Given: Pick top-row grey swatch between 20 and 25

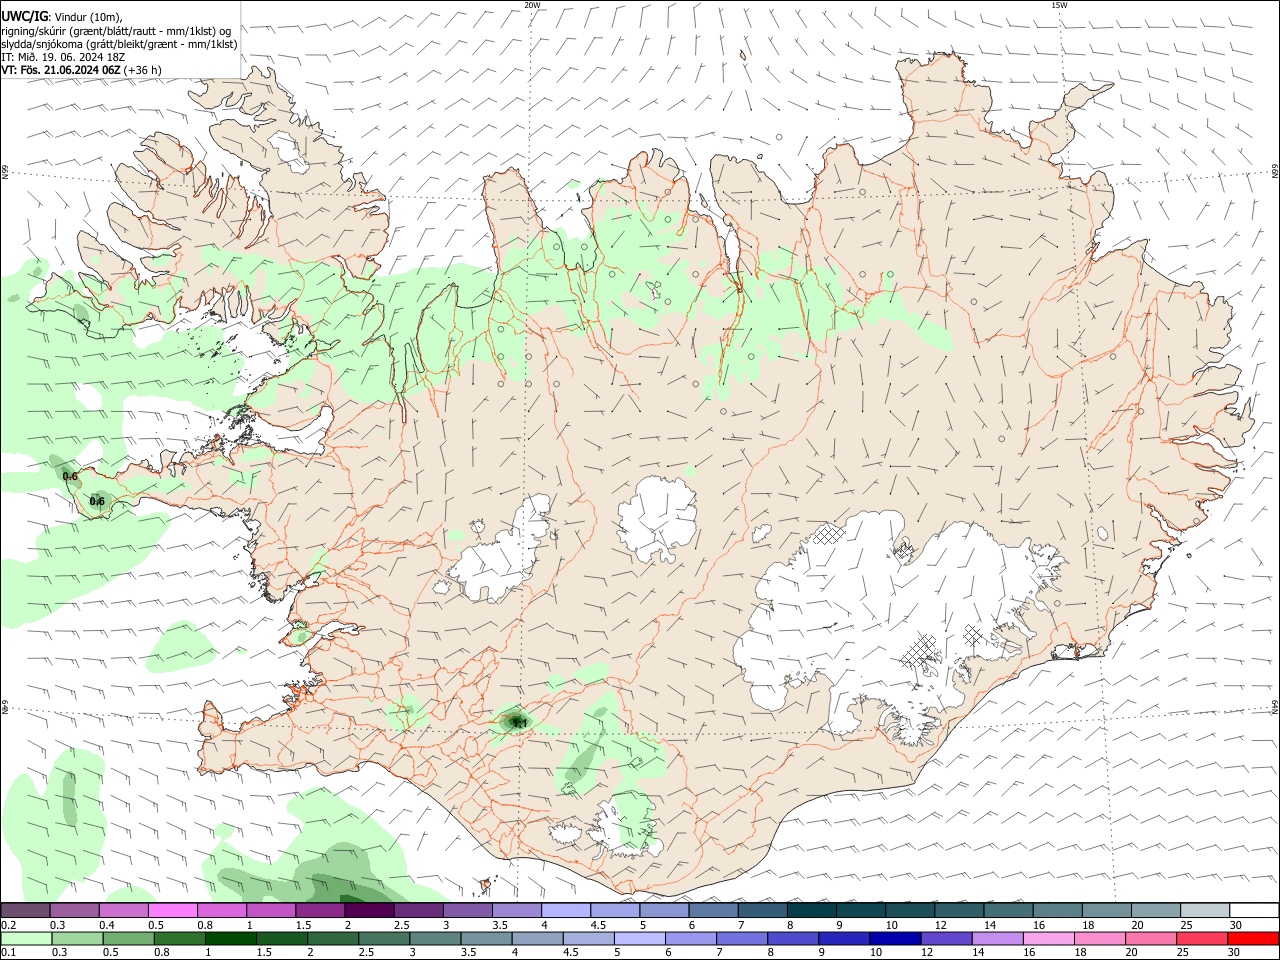Looking at the screenshot, I should tap(1157, 910).
